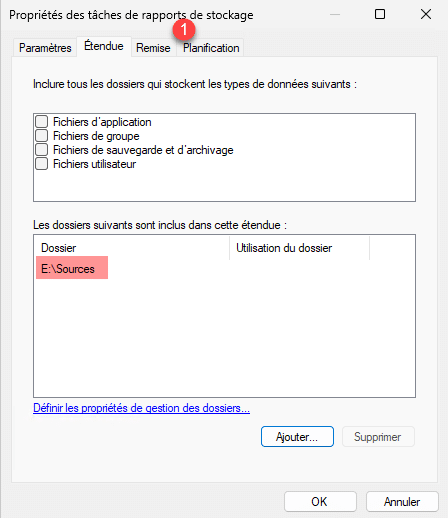Click the Ajouter... button
Screen dimensions: 448x518
pos(297,437)
